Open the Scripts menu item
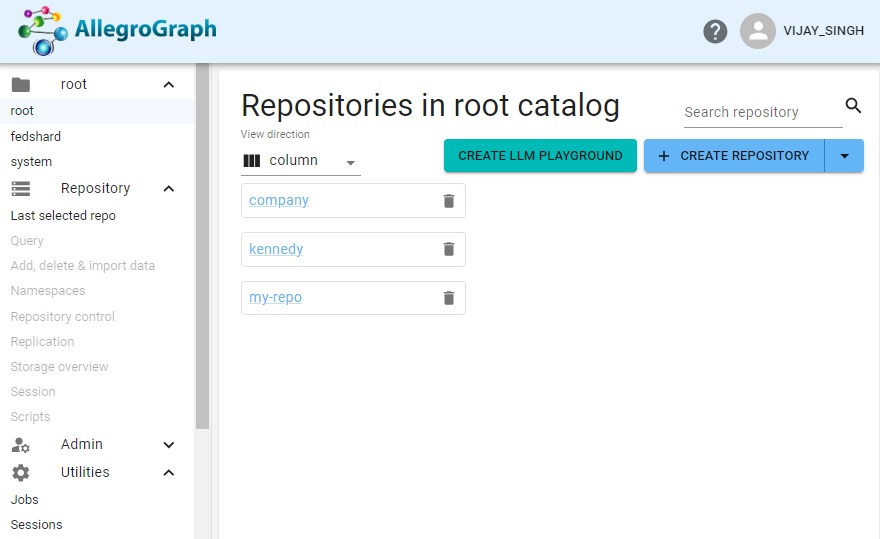 pos(30,417)
